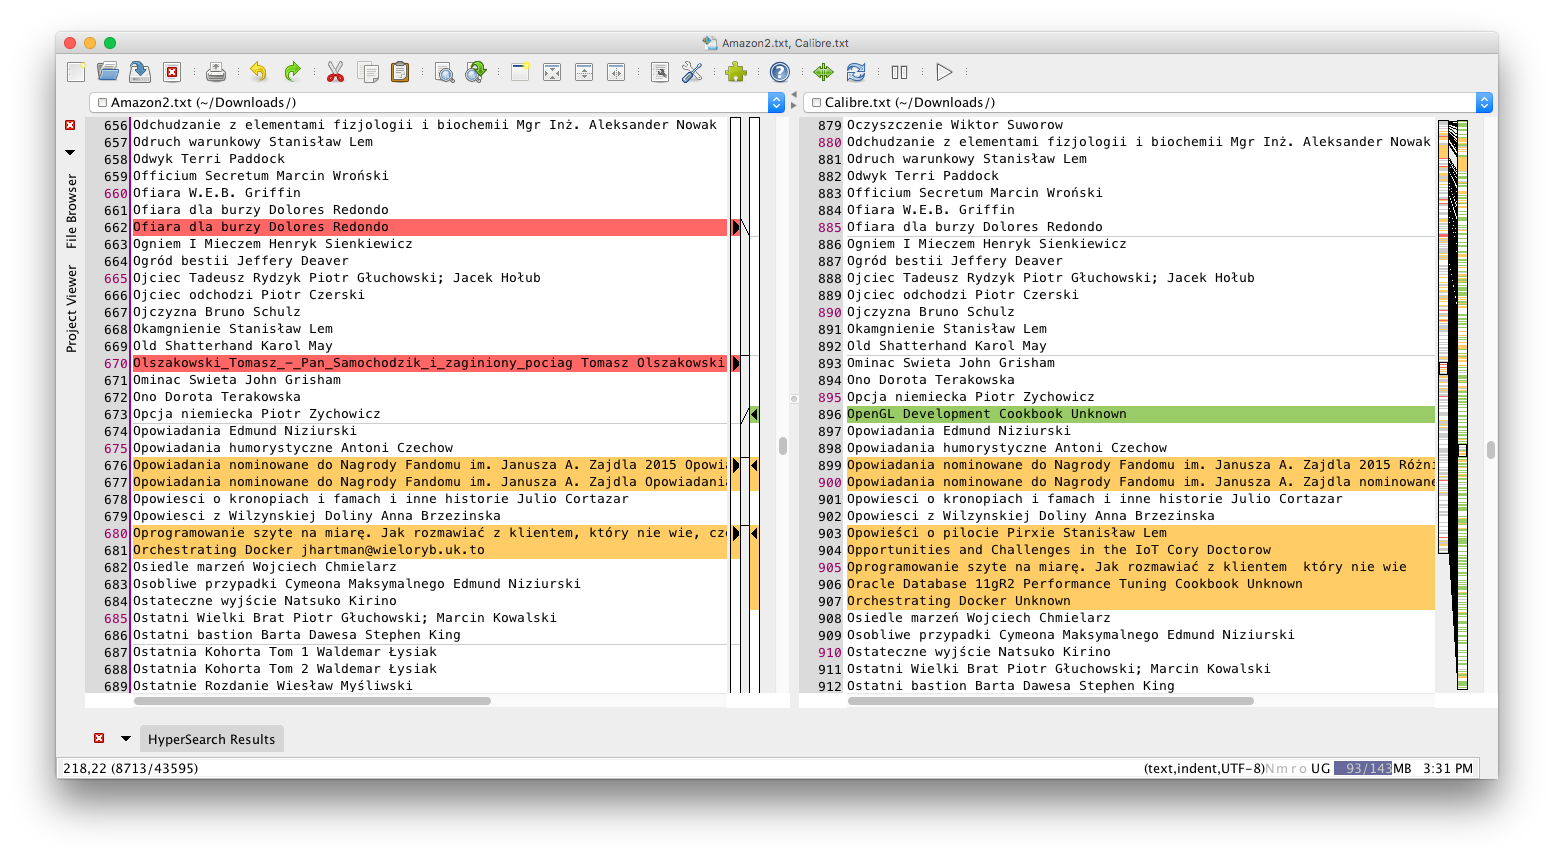Image resolution: width=1554 pixels, height=859 pixels.
Task: Click the blue Help question mark icon
Action: click(780, 72)
